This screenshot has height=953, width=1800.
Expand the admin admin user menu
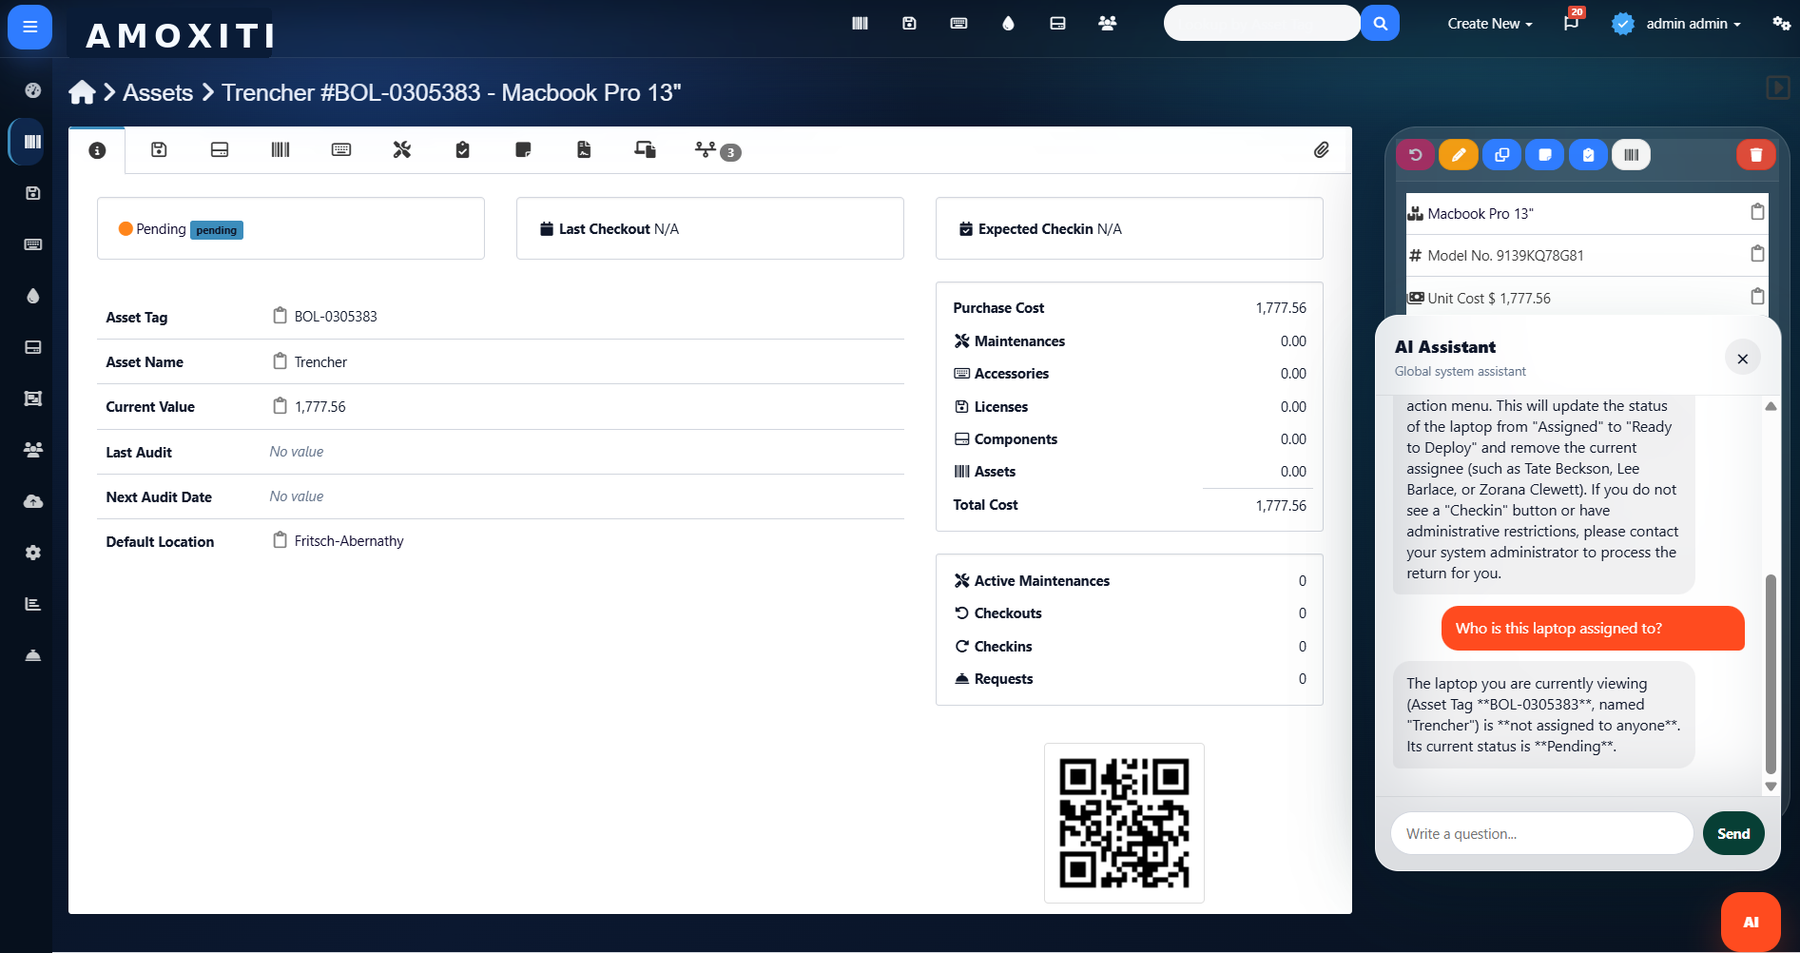pyautogui.click(x=1677, y=23)
